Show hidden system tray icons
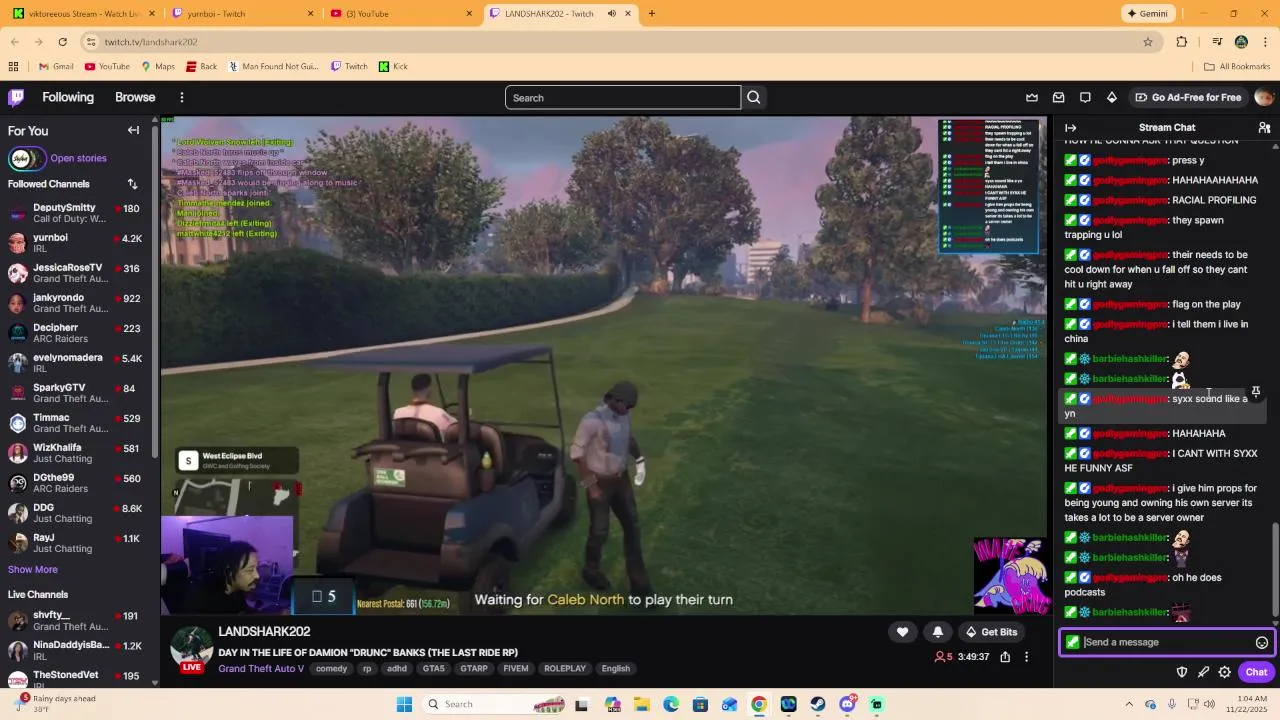Viewport: 1280px width, 720px height. coord(1129,704)
